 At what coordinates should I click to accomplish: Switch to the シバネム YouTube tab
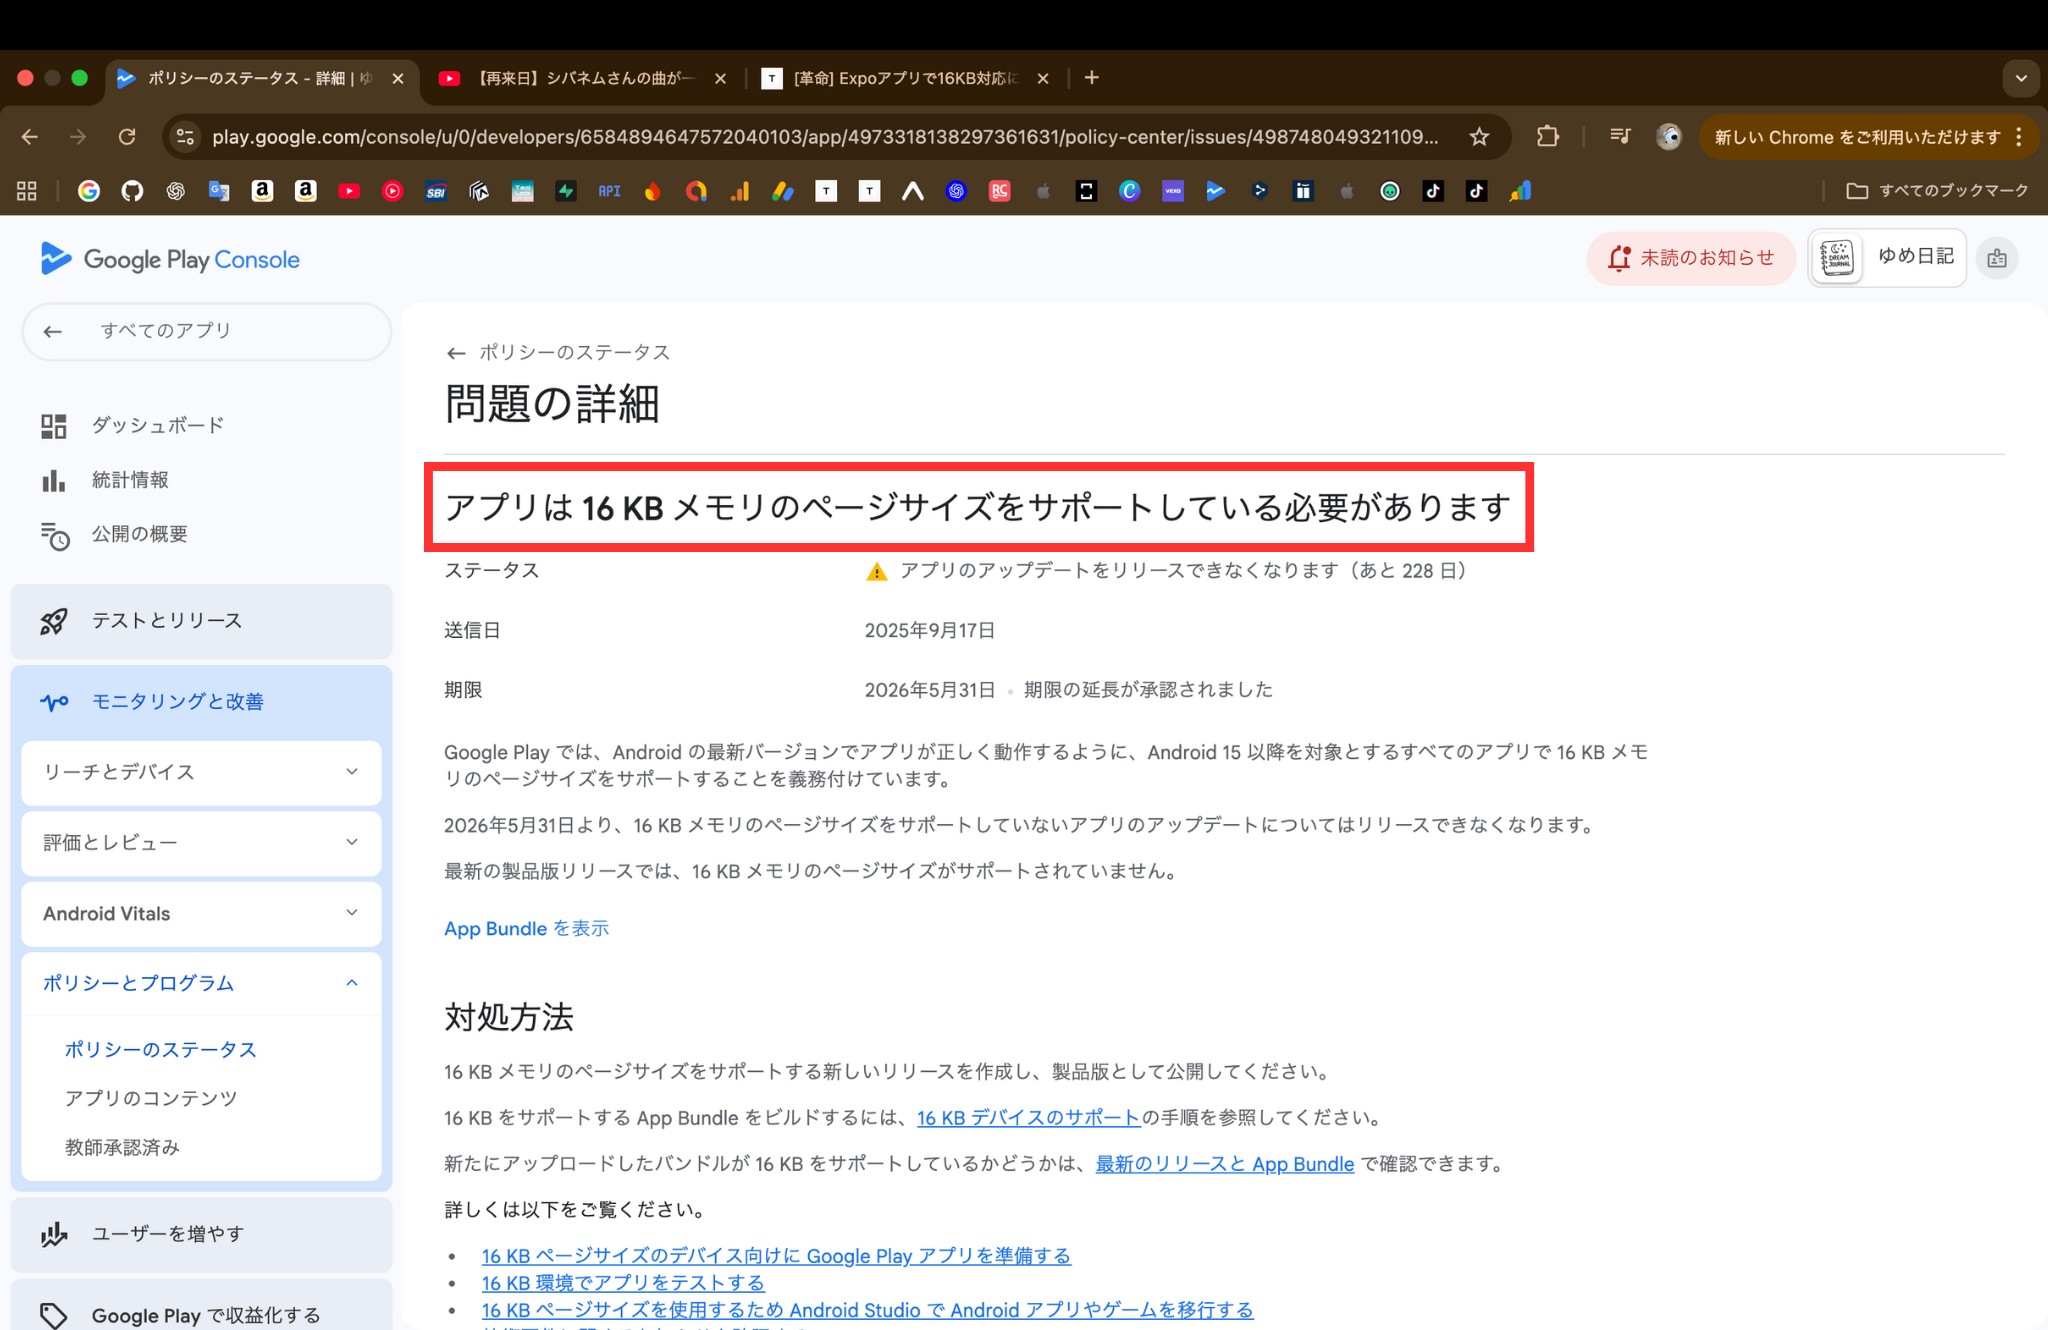(580, 77)
